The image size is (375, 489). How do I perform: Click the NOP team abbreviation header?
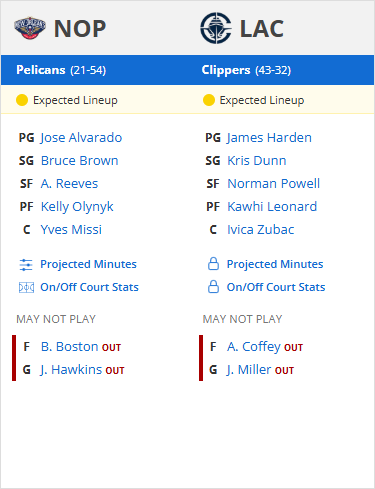[80, 29]
